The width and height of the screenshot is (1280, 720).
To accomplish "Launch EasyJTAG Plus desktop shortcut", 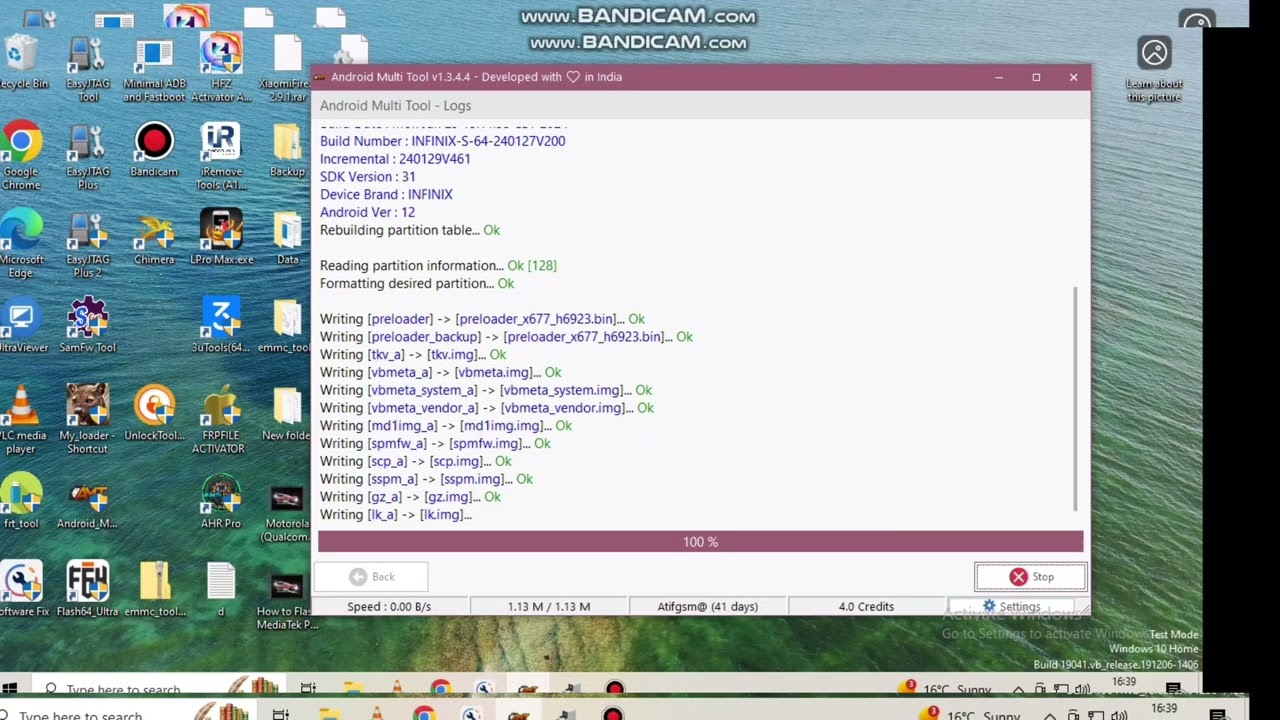I will pyautogui.click(x=88, y=157).
